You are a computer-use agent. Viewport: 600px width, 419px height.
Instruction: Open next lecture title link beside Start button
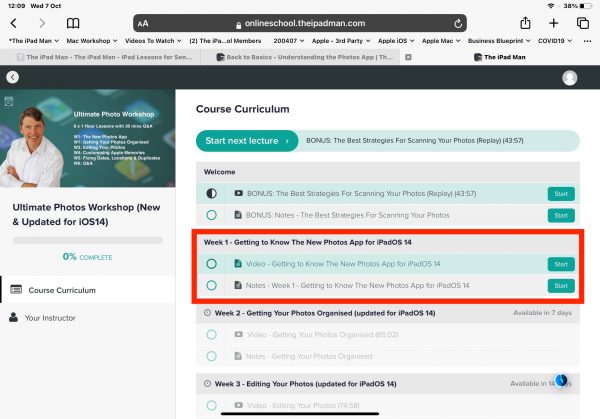(415, 140)
